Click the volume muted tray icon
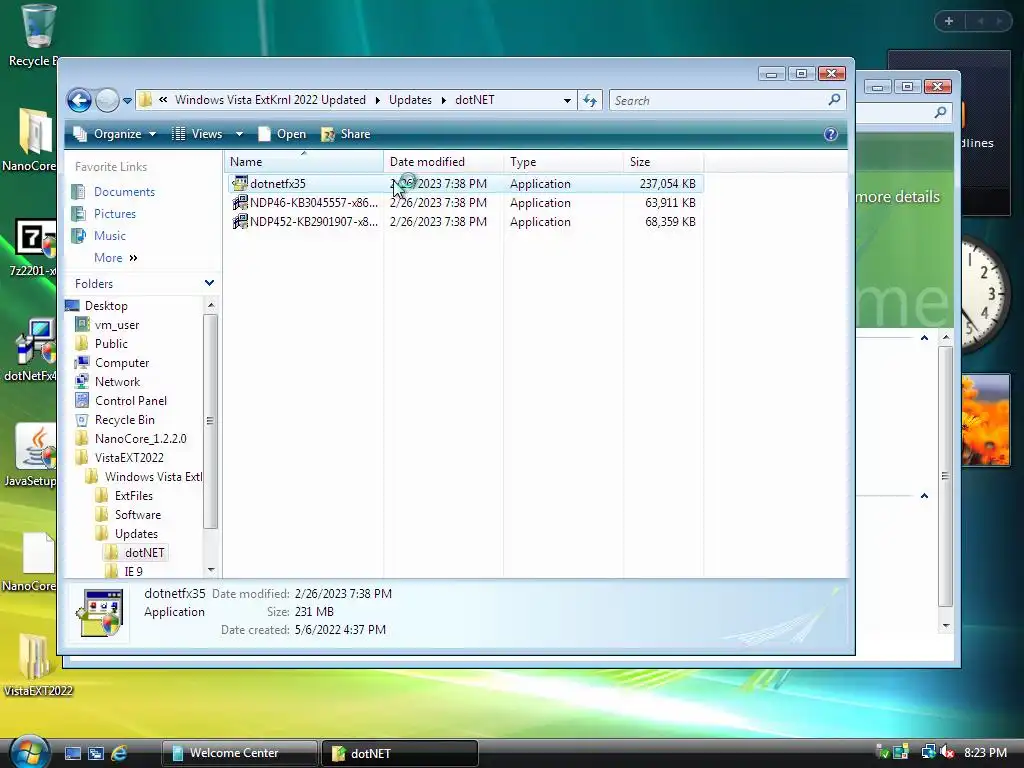1024x768 pixels. 946,753
